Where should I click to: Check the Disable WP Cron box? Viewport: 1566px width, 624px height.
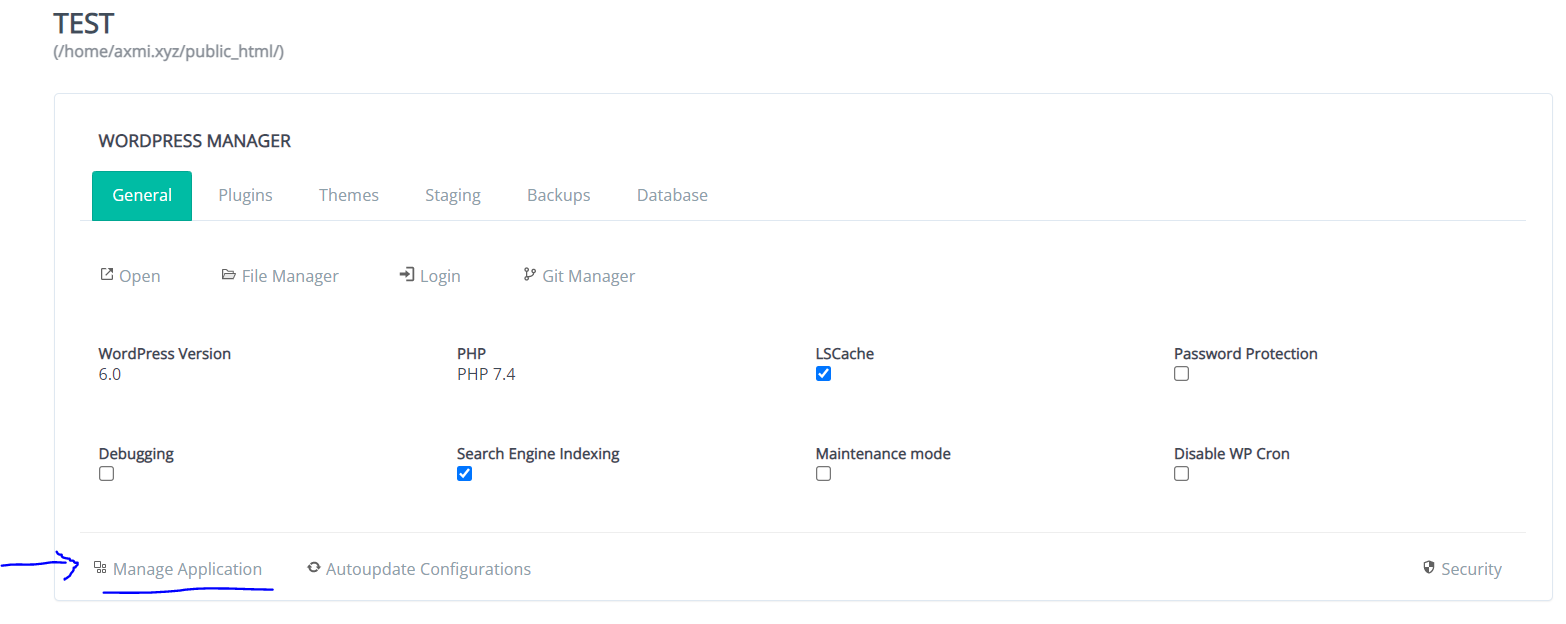(1181, 473)
